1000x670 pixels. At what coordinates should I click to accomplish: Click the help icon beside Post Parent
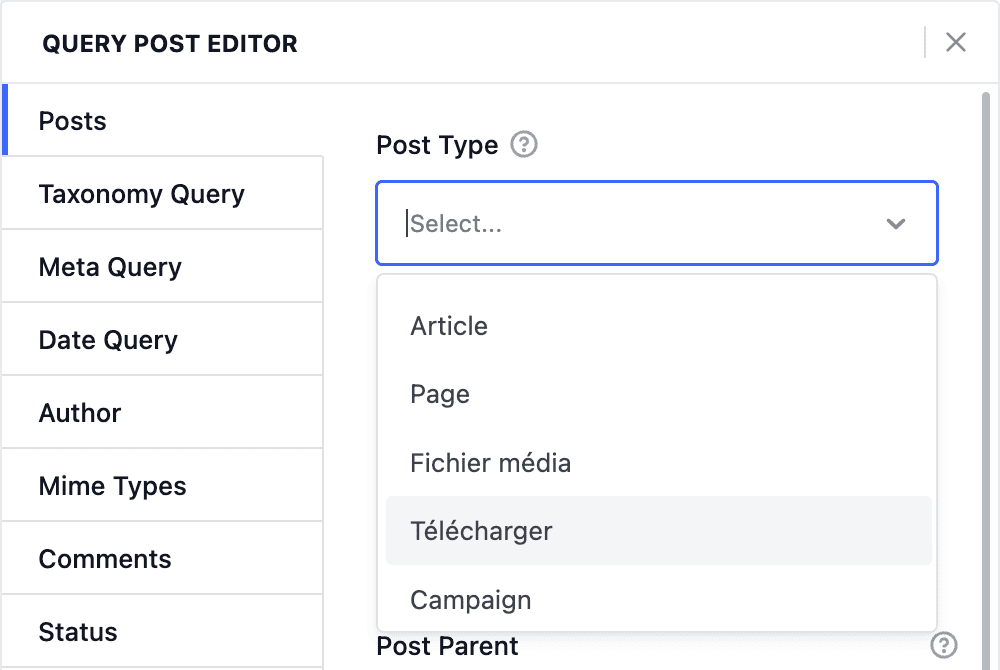943,645
